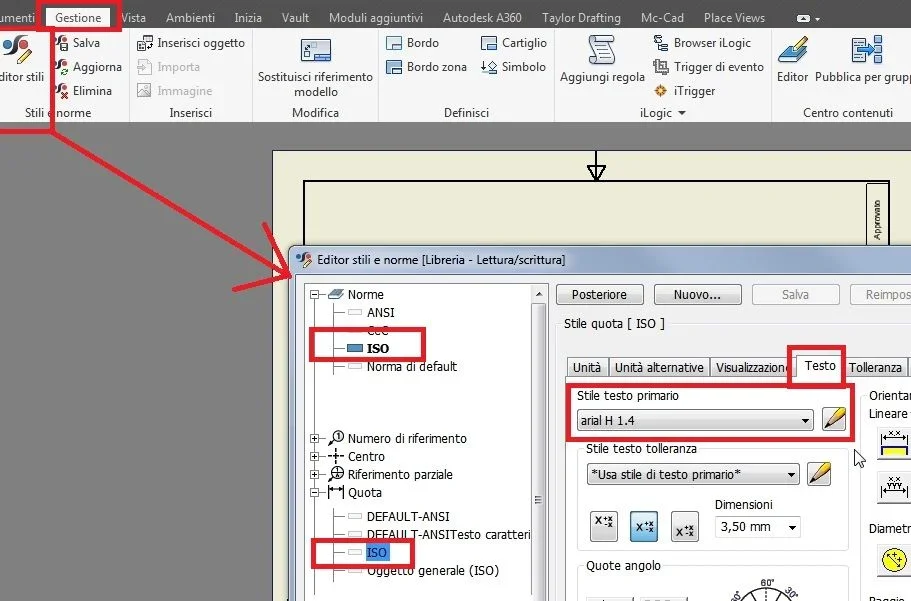Open the Editor stili tool
Viewport: 911px width, 601px height.
click(19, 59)
